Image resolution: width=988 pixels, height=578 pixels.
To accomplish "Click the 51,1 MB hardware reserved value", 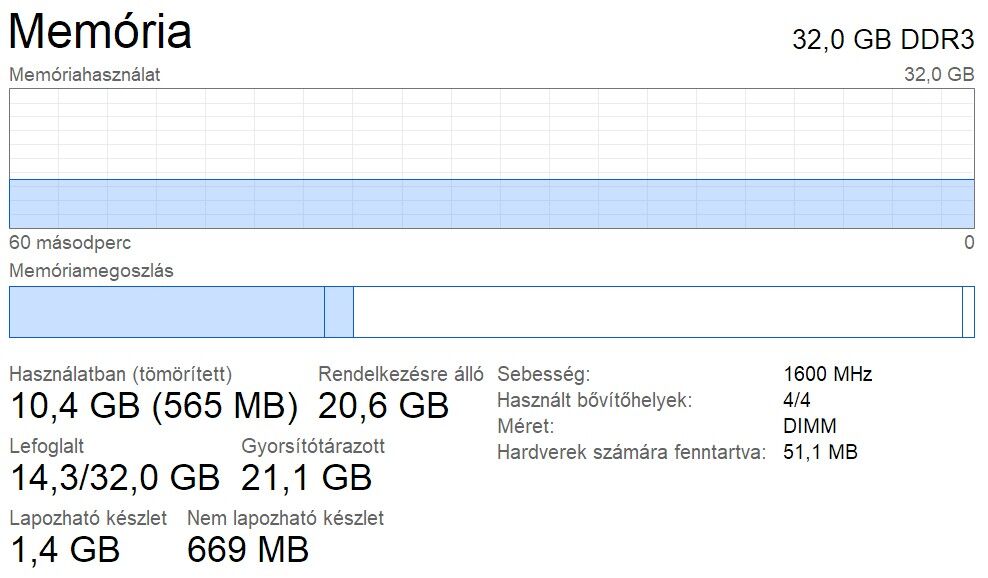I will pos(821,453).
